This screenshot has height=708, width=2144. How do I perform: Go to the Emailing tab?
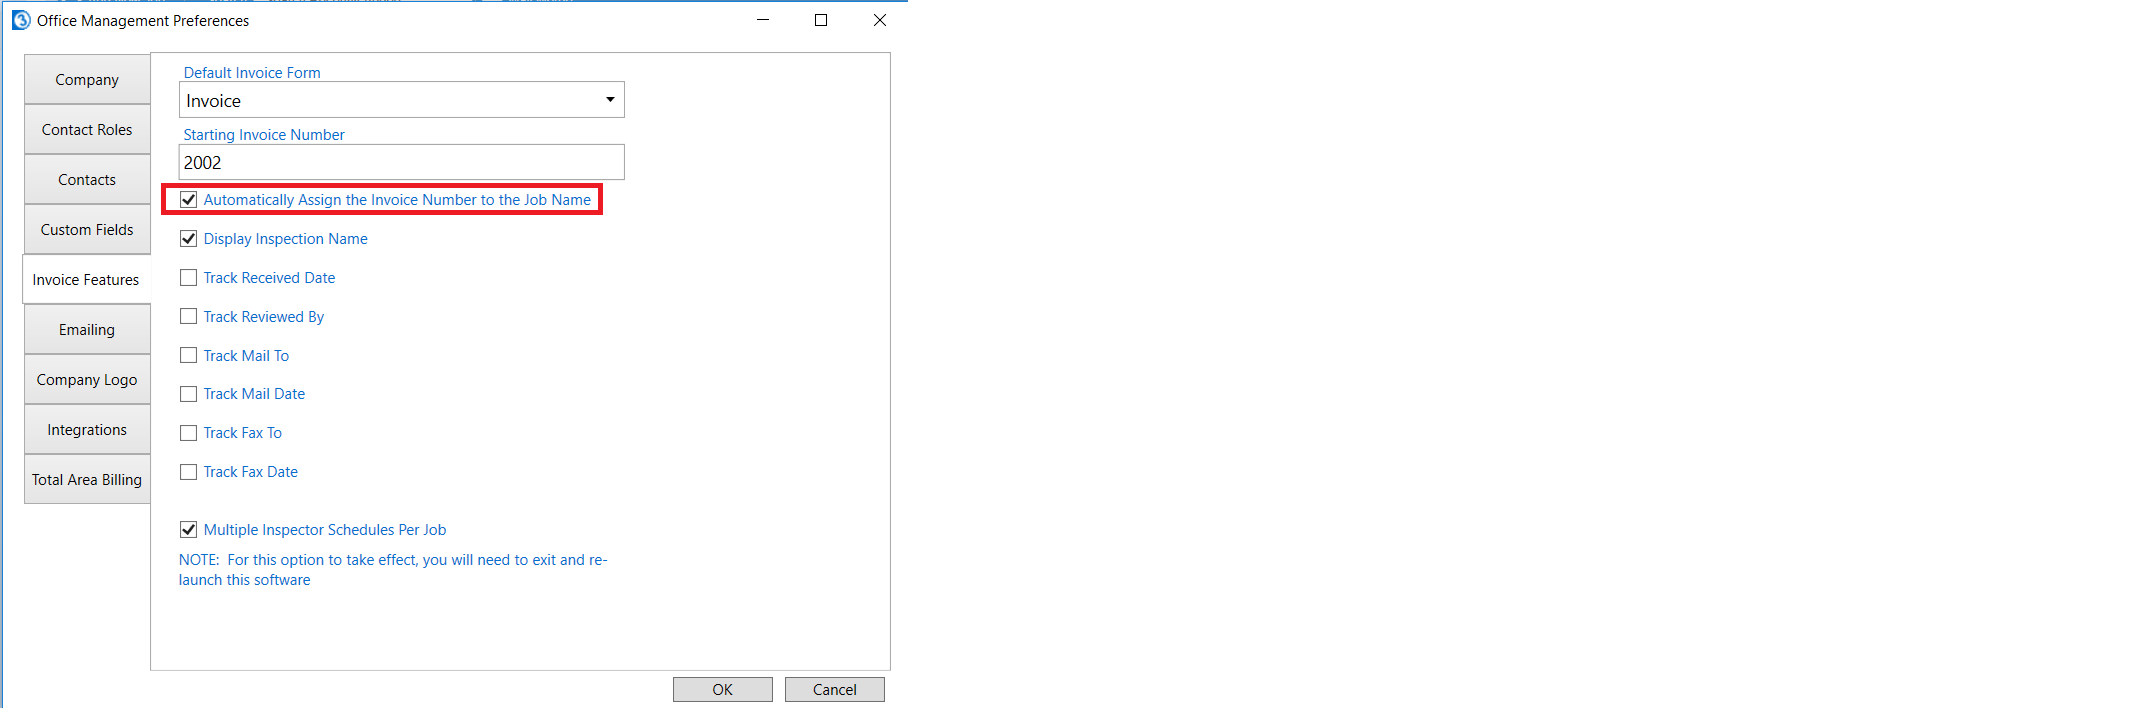87,330
